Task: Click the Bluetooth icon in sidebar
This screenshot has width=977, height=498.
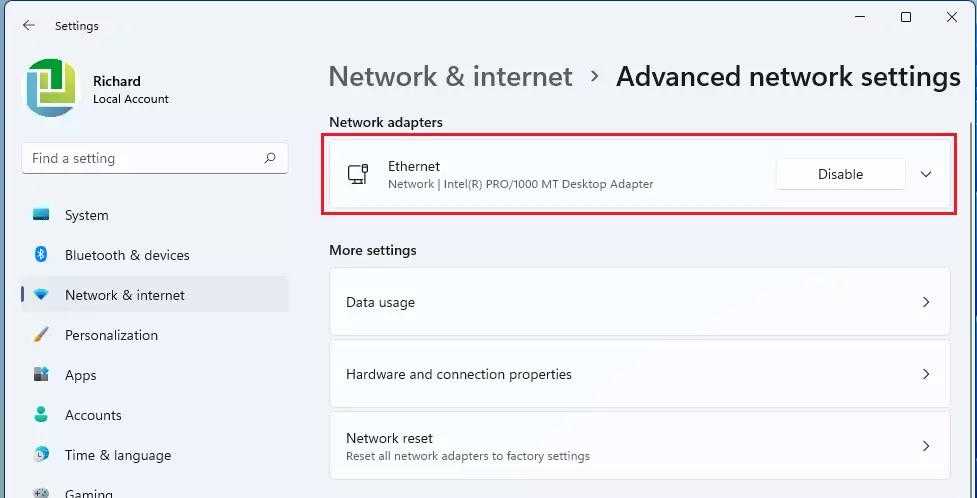Action: tap(41, 255)
